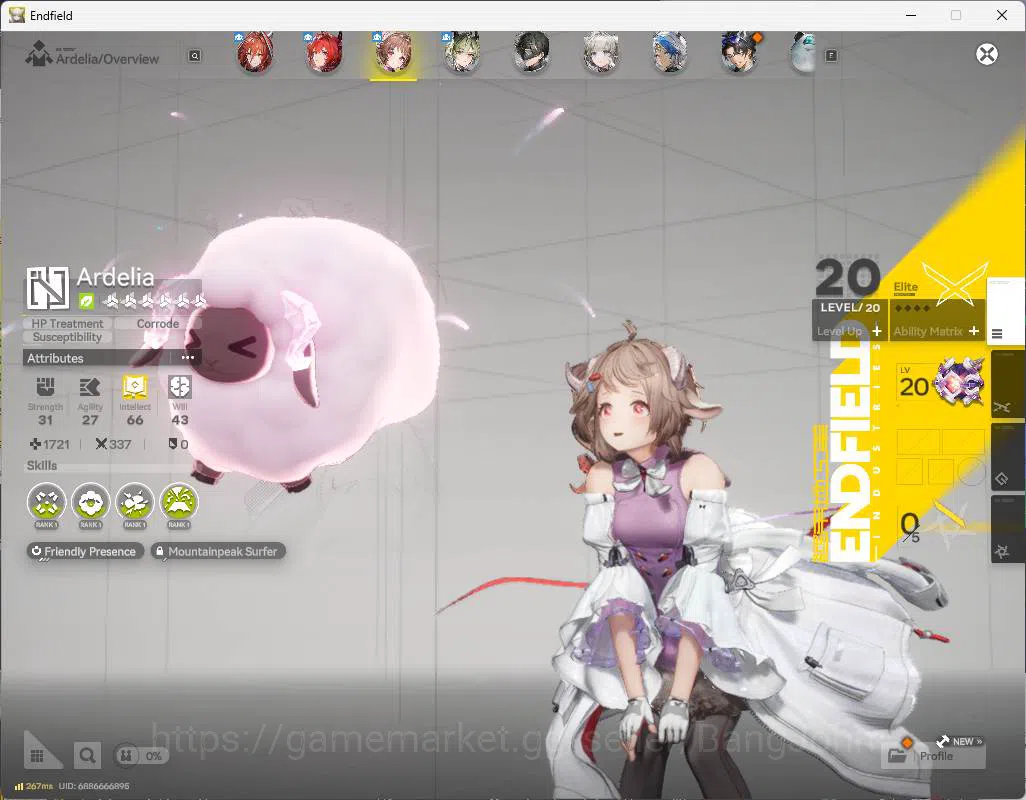Click the HP value 1721
This screenshot has height=800, width=1026.
click(x=50, y=444)
